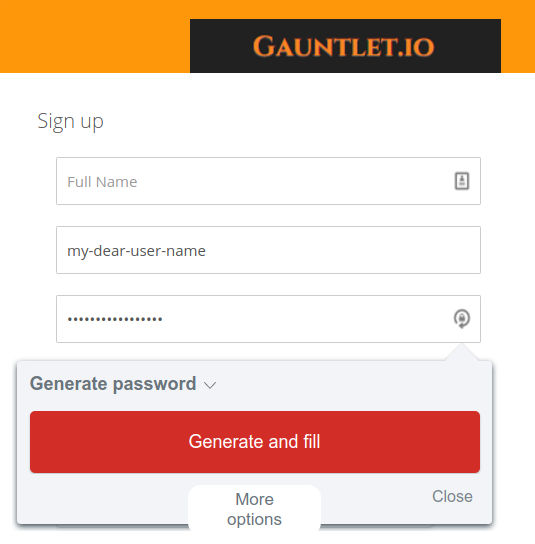This screenshot has width=535, height=544.
Task: Click the masked password dots
Action: coord(115,319)
